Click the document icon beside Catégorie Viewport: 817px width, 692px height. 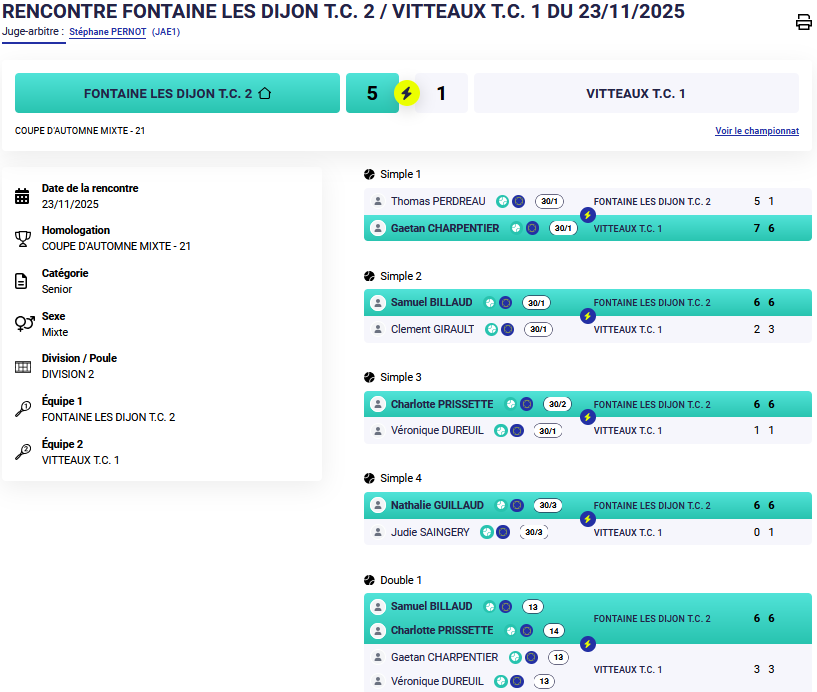(x=22, y=281)
